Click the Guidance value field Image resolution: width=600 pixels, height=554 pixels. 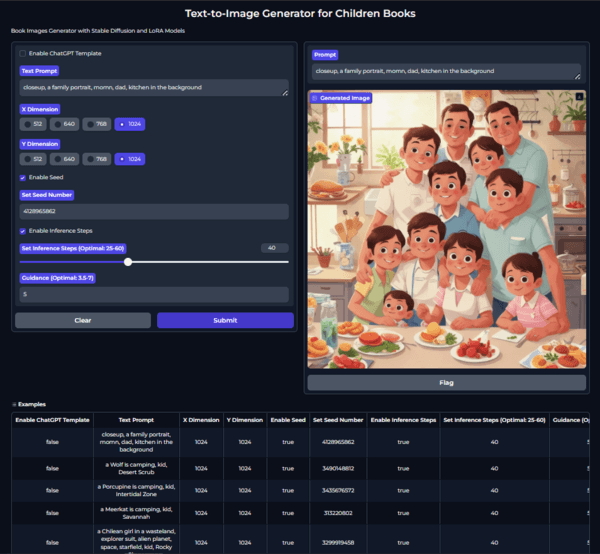tap(154, 295)
